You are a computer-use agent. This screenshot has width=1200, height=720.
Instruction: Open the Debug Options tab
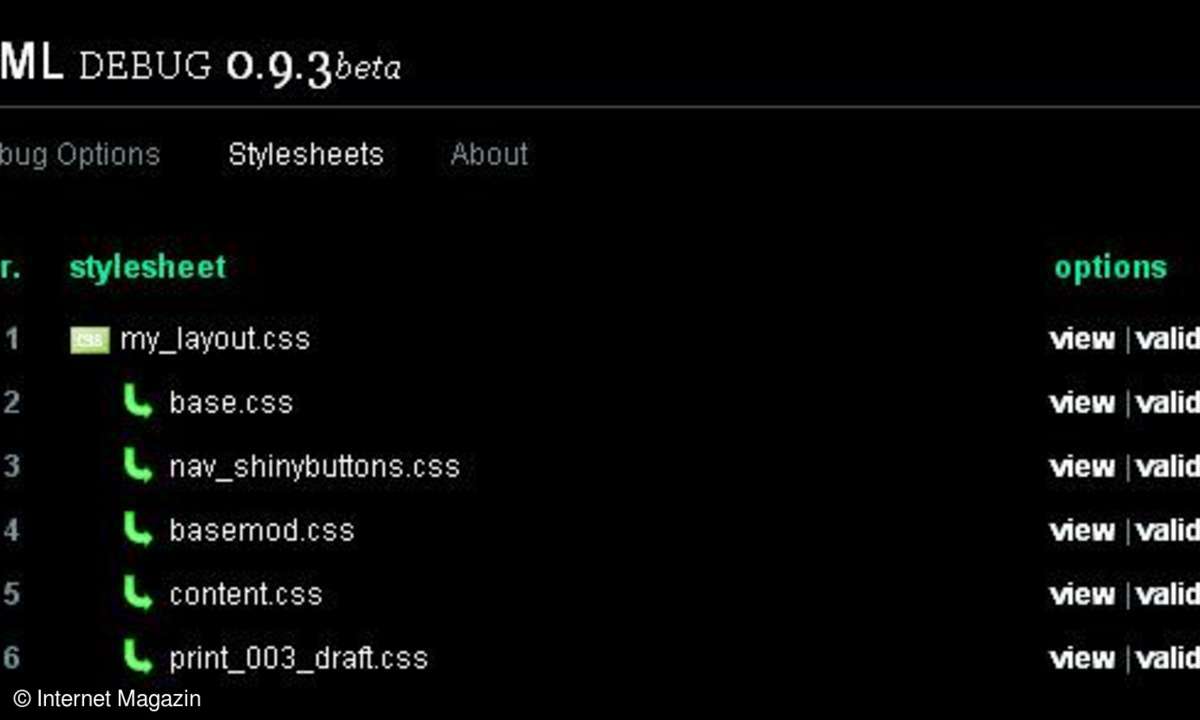click(x=80, y=155)
